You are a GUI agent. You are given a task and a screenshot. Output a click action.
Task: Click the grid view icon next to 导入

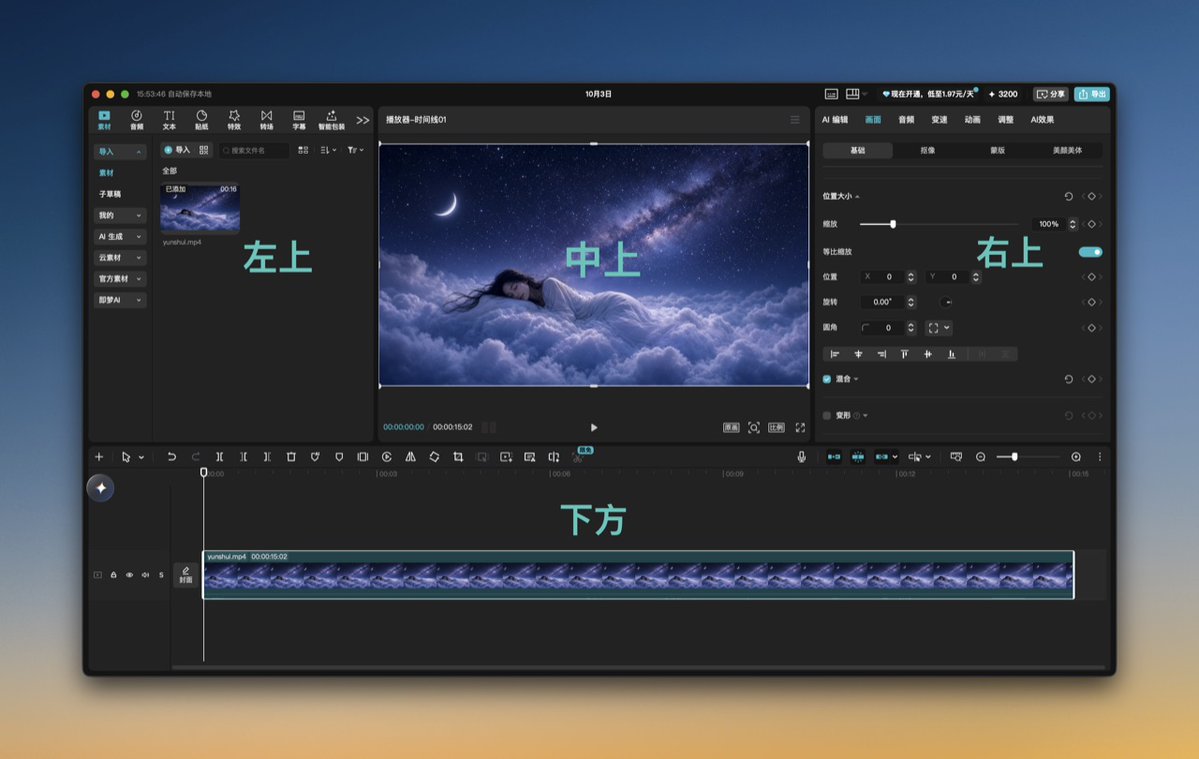(203, 150)
